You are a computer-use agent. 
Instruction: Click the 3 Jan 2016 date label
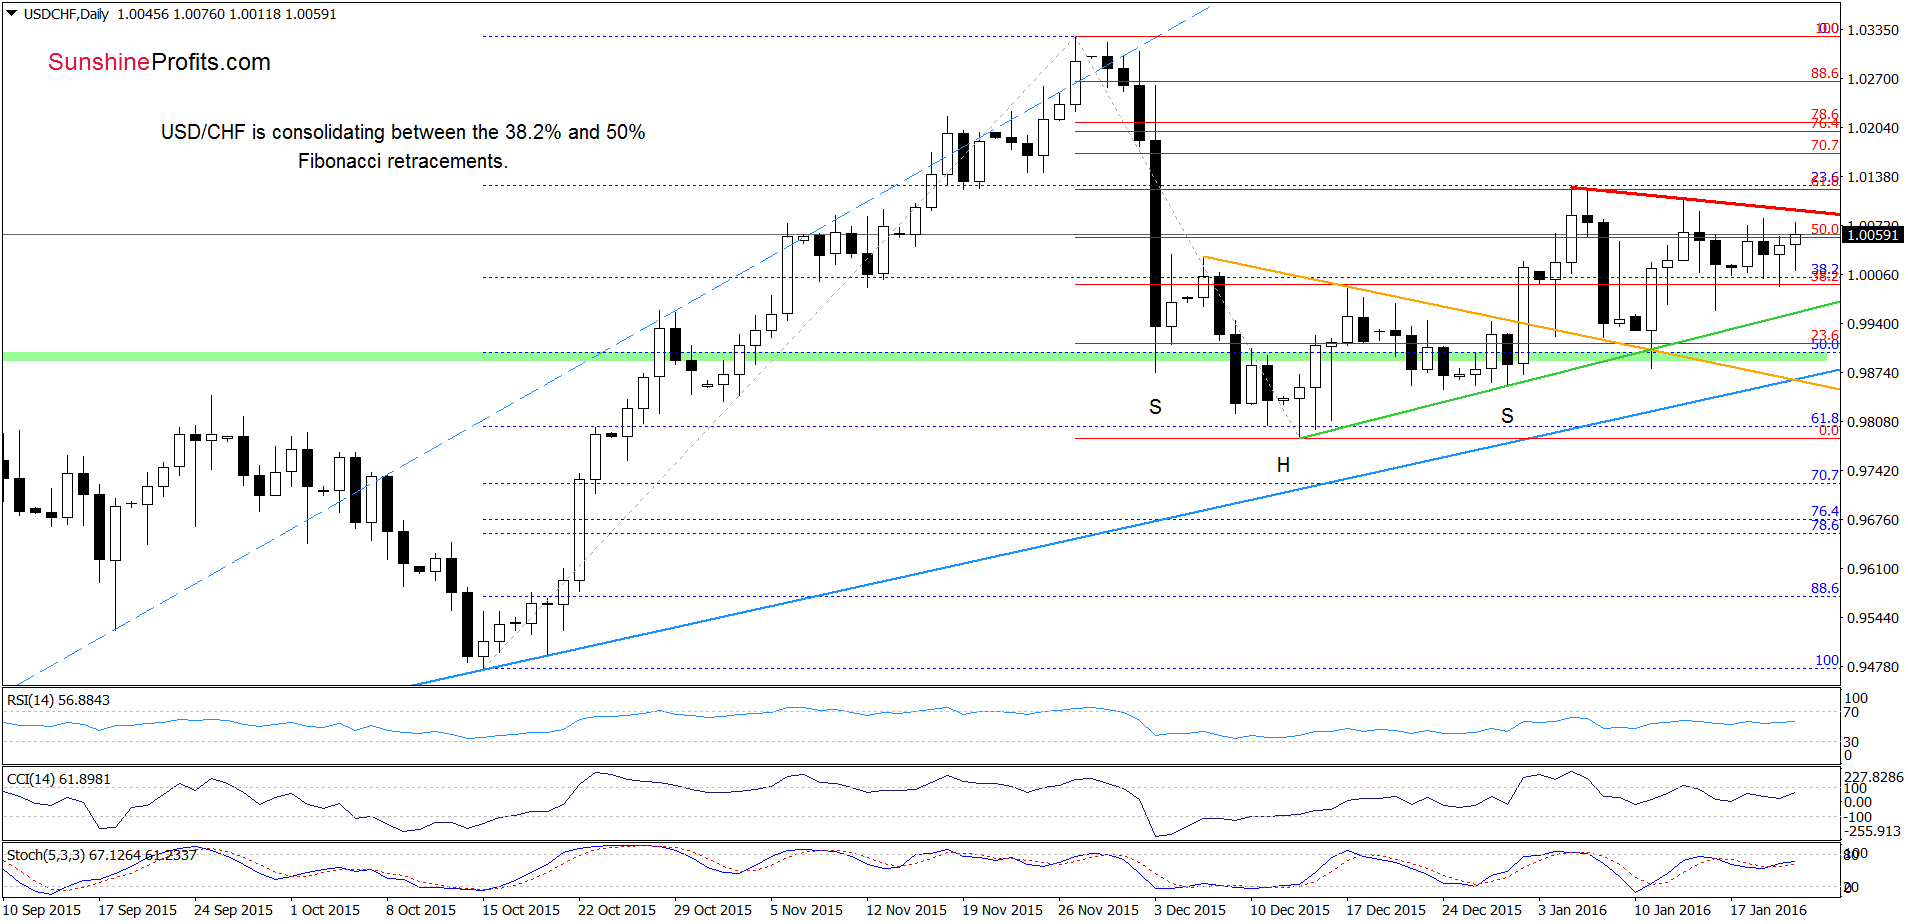tap(1572, 910)
